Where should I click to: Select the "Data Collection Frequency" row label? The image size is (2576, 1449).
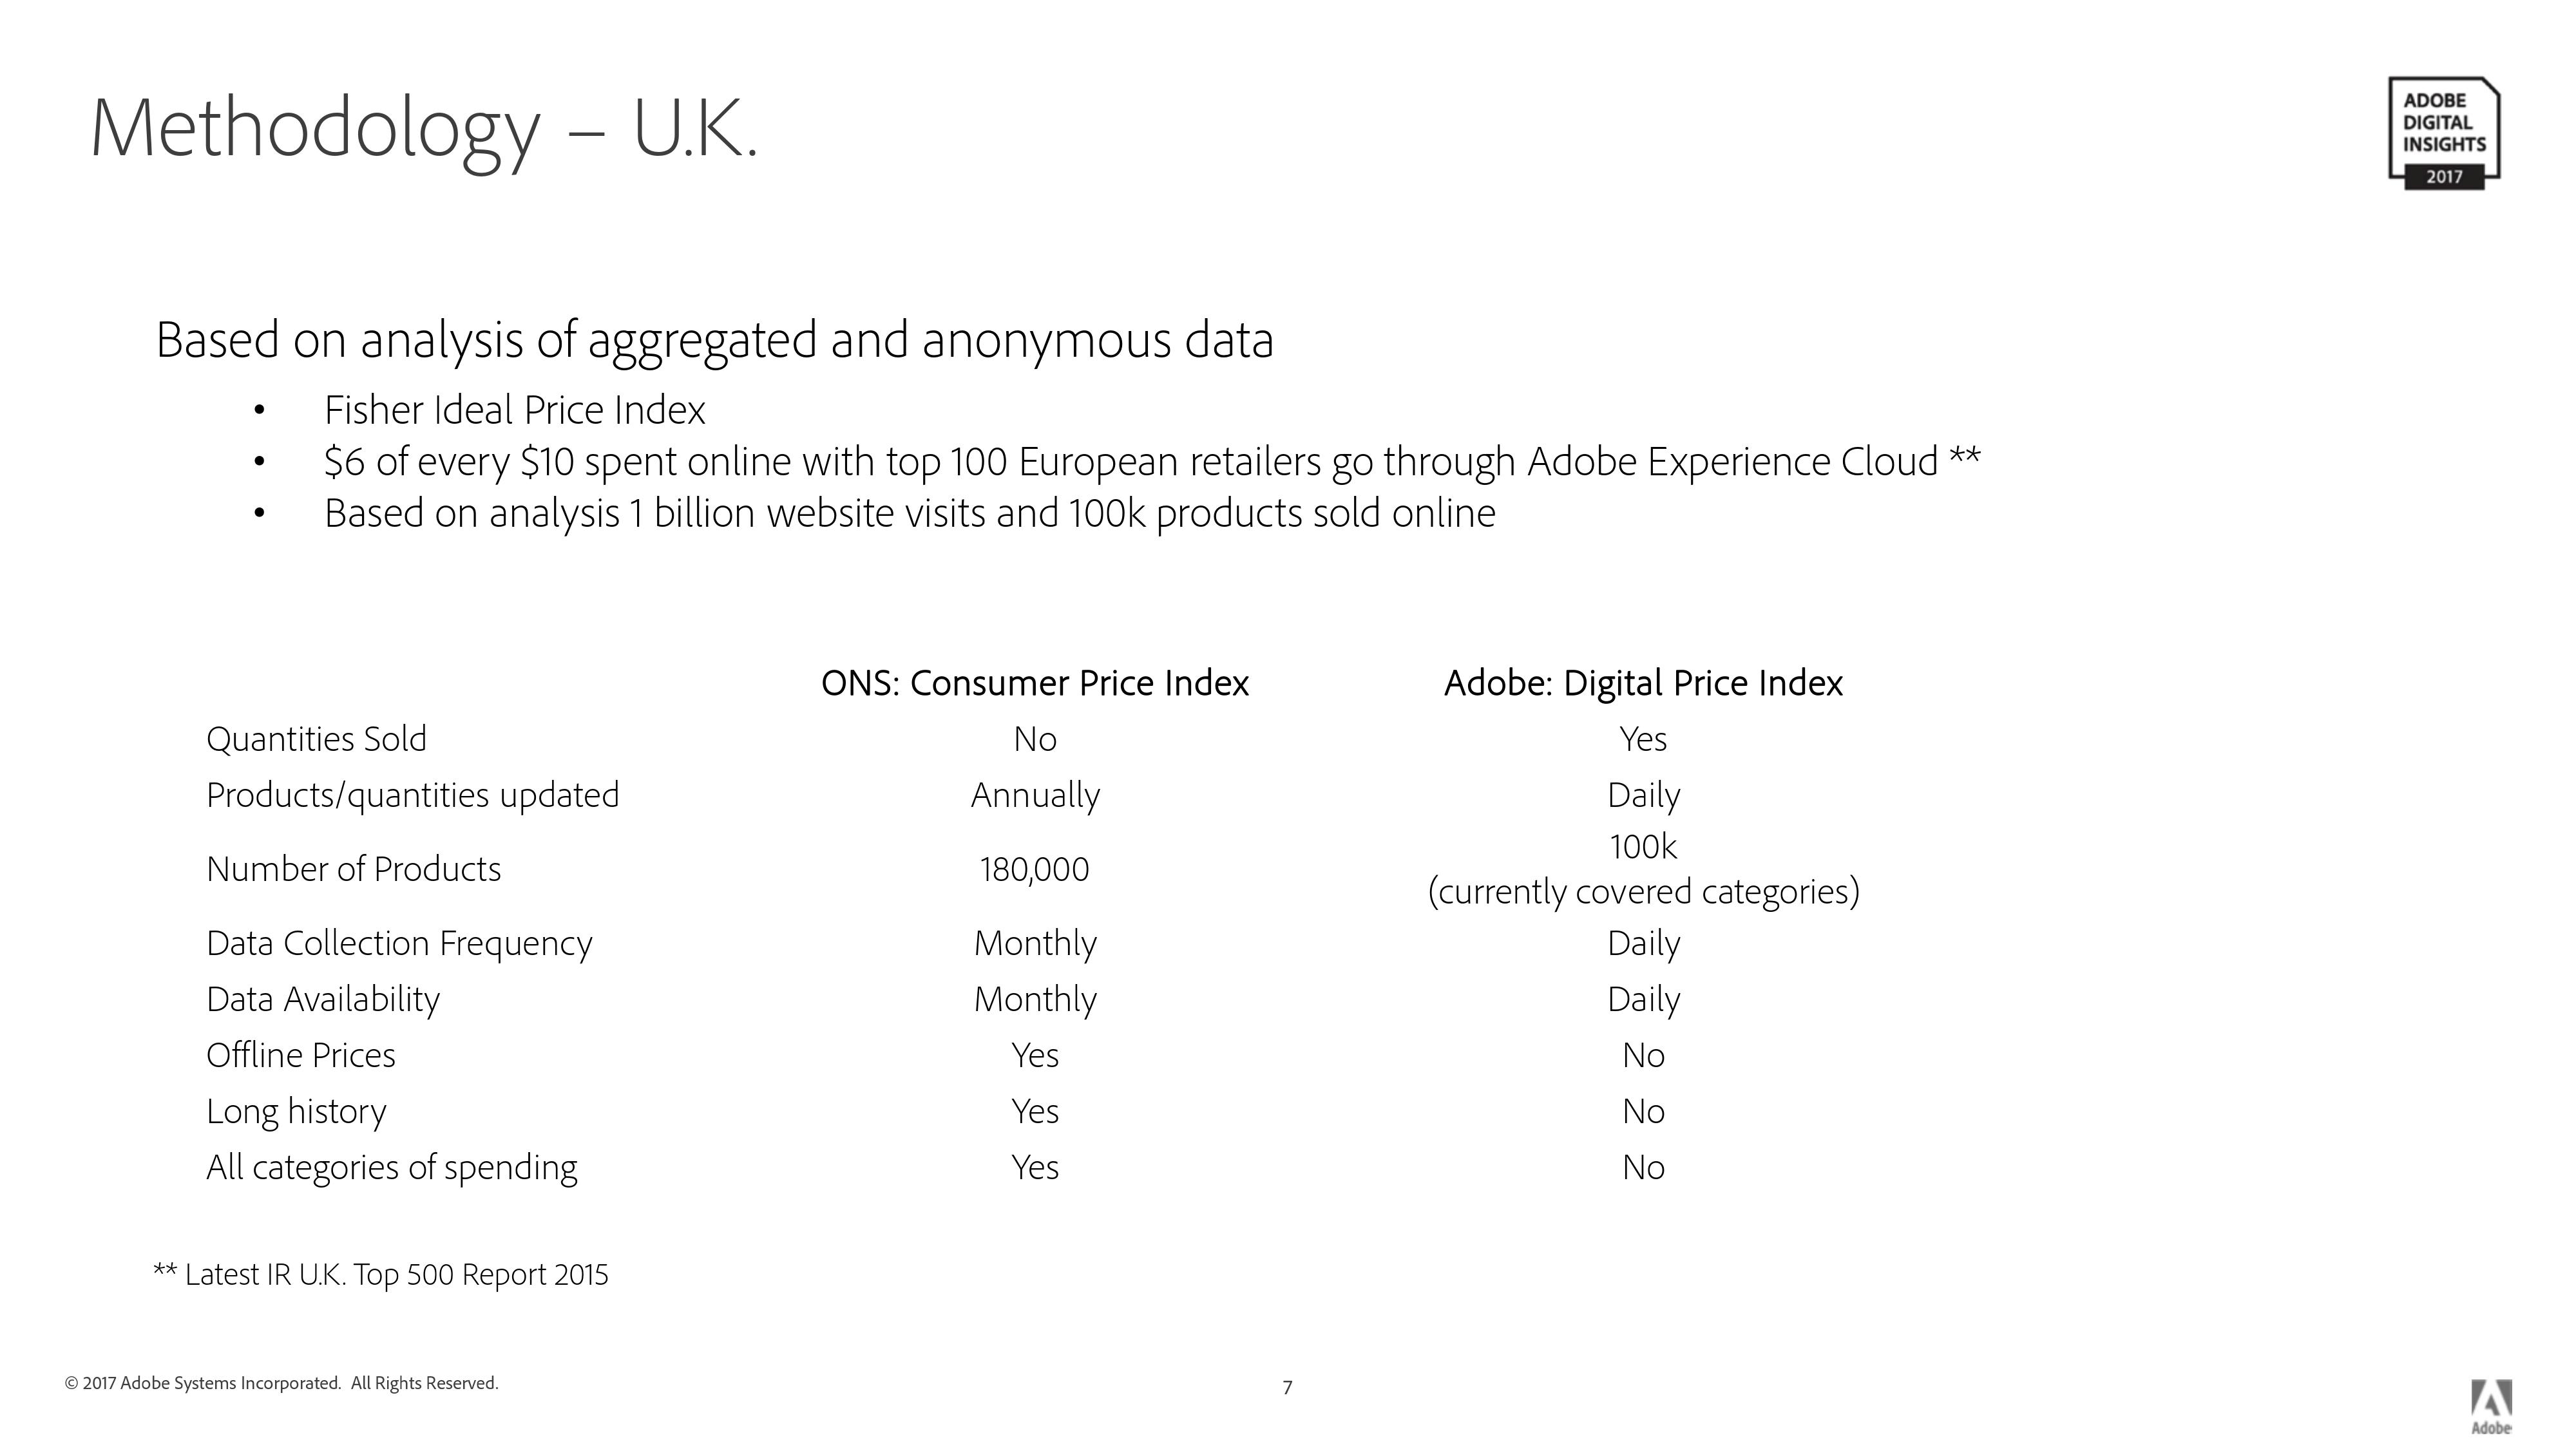399,943
